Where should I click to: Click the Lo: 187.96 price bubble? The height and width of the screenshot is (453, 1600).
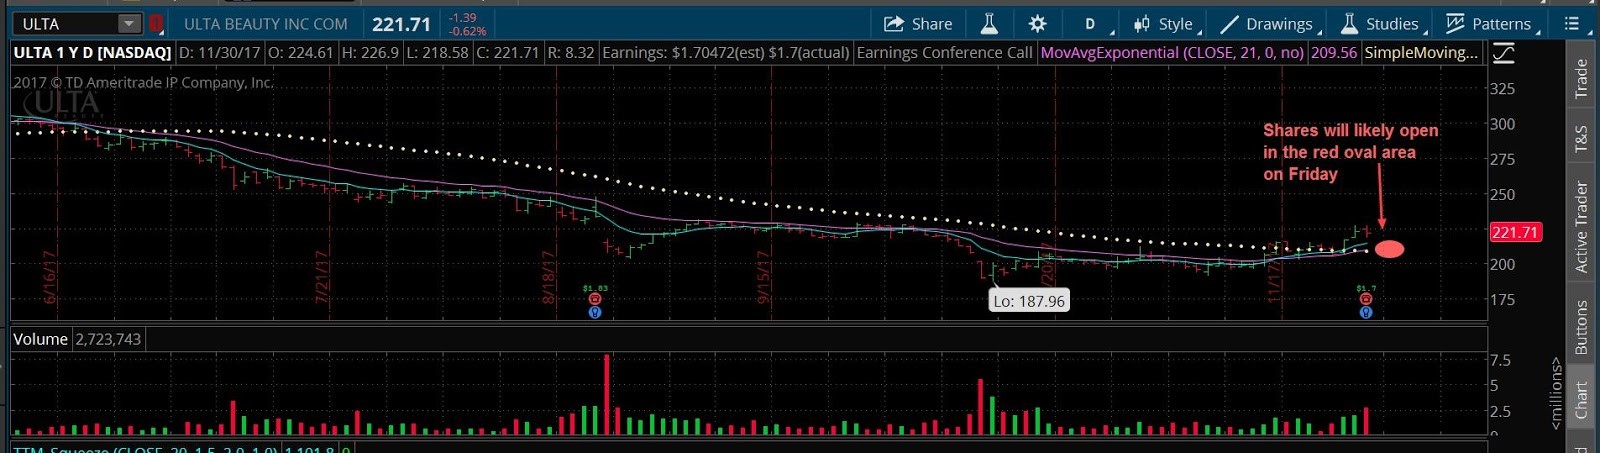[1029, 301]
